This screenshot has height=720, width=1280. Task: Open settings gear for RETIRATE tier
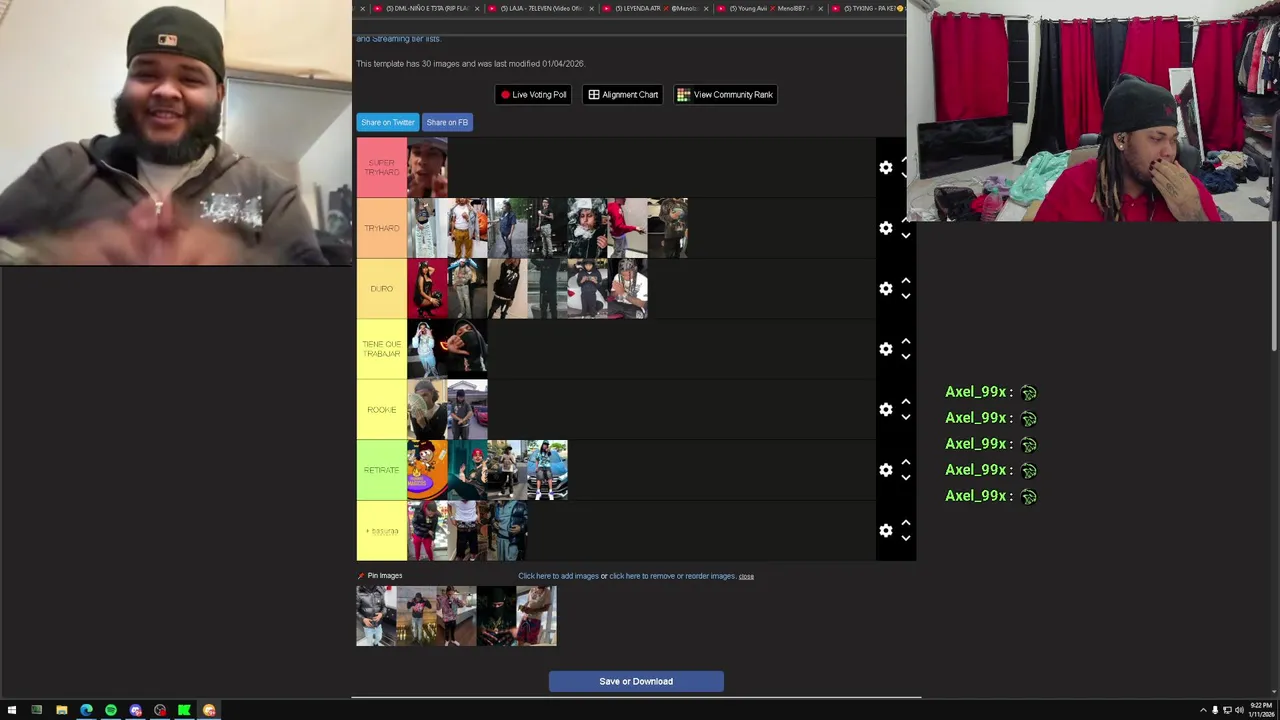point(886,470)
